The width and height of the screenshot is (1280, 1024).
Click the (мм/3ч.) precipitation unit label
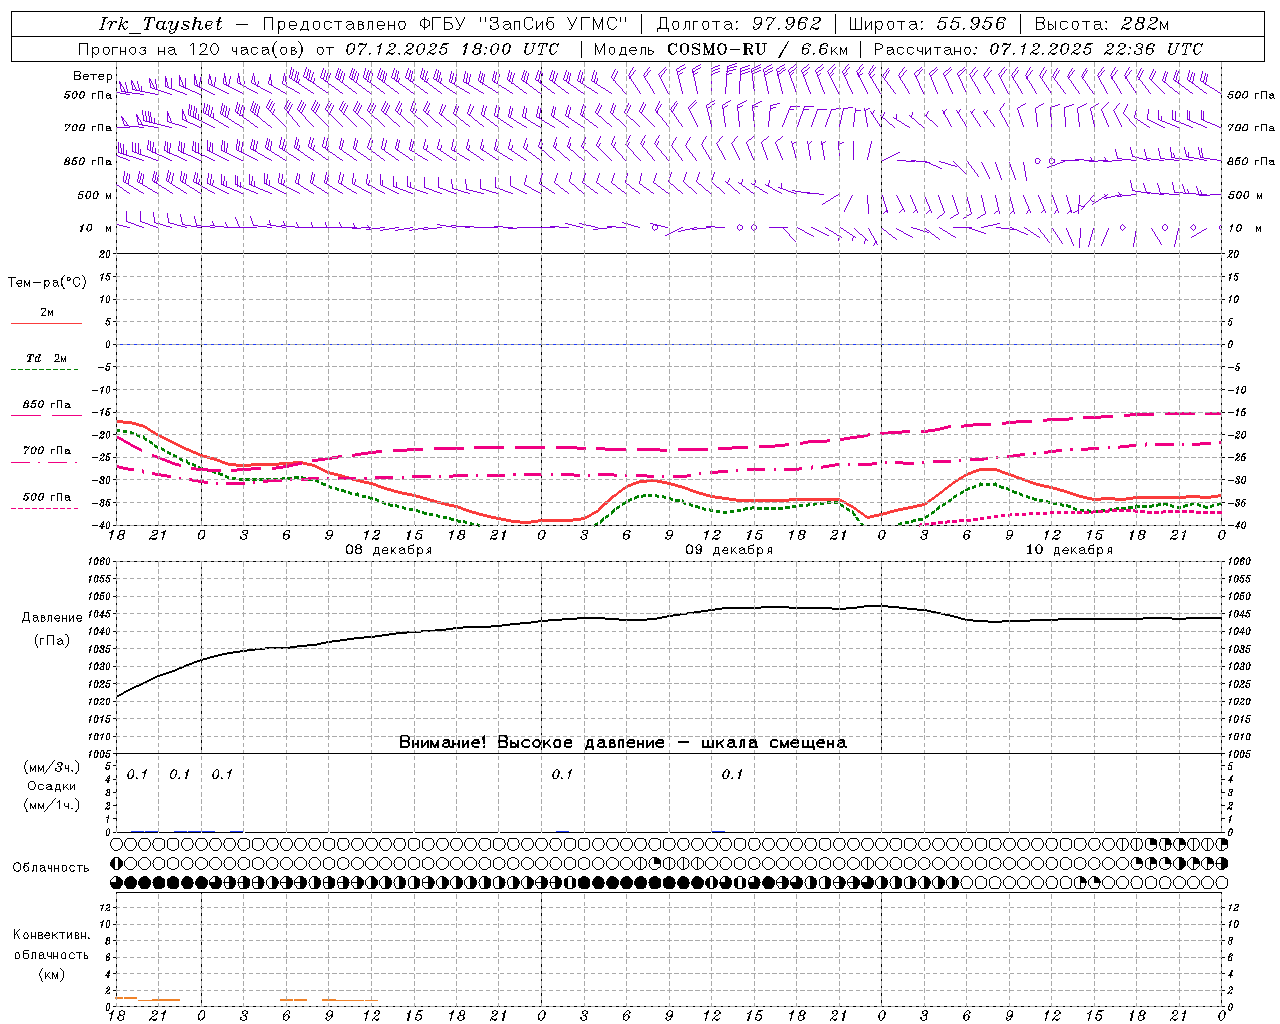click(52, 767)
